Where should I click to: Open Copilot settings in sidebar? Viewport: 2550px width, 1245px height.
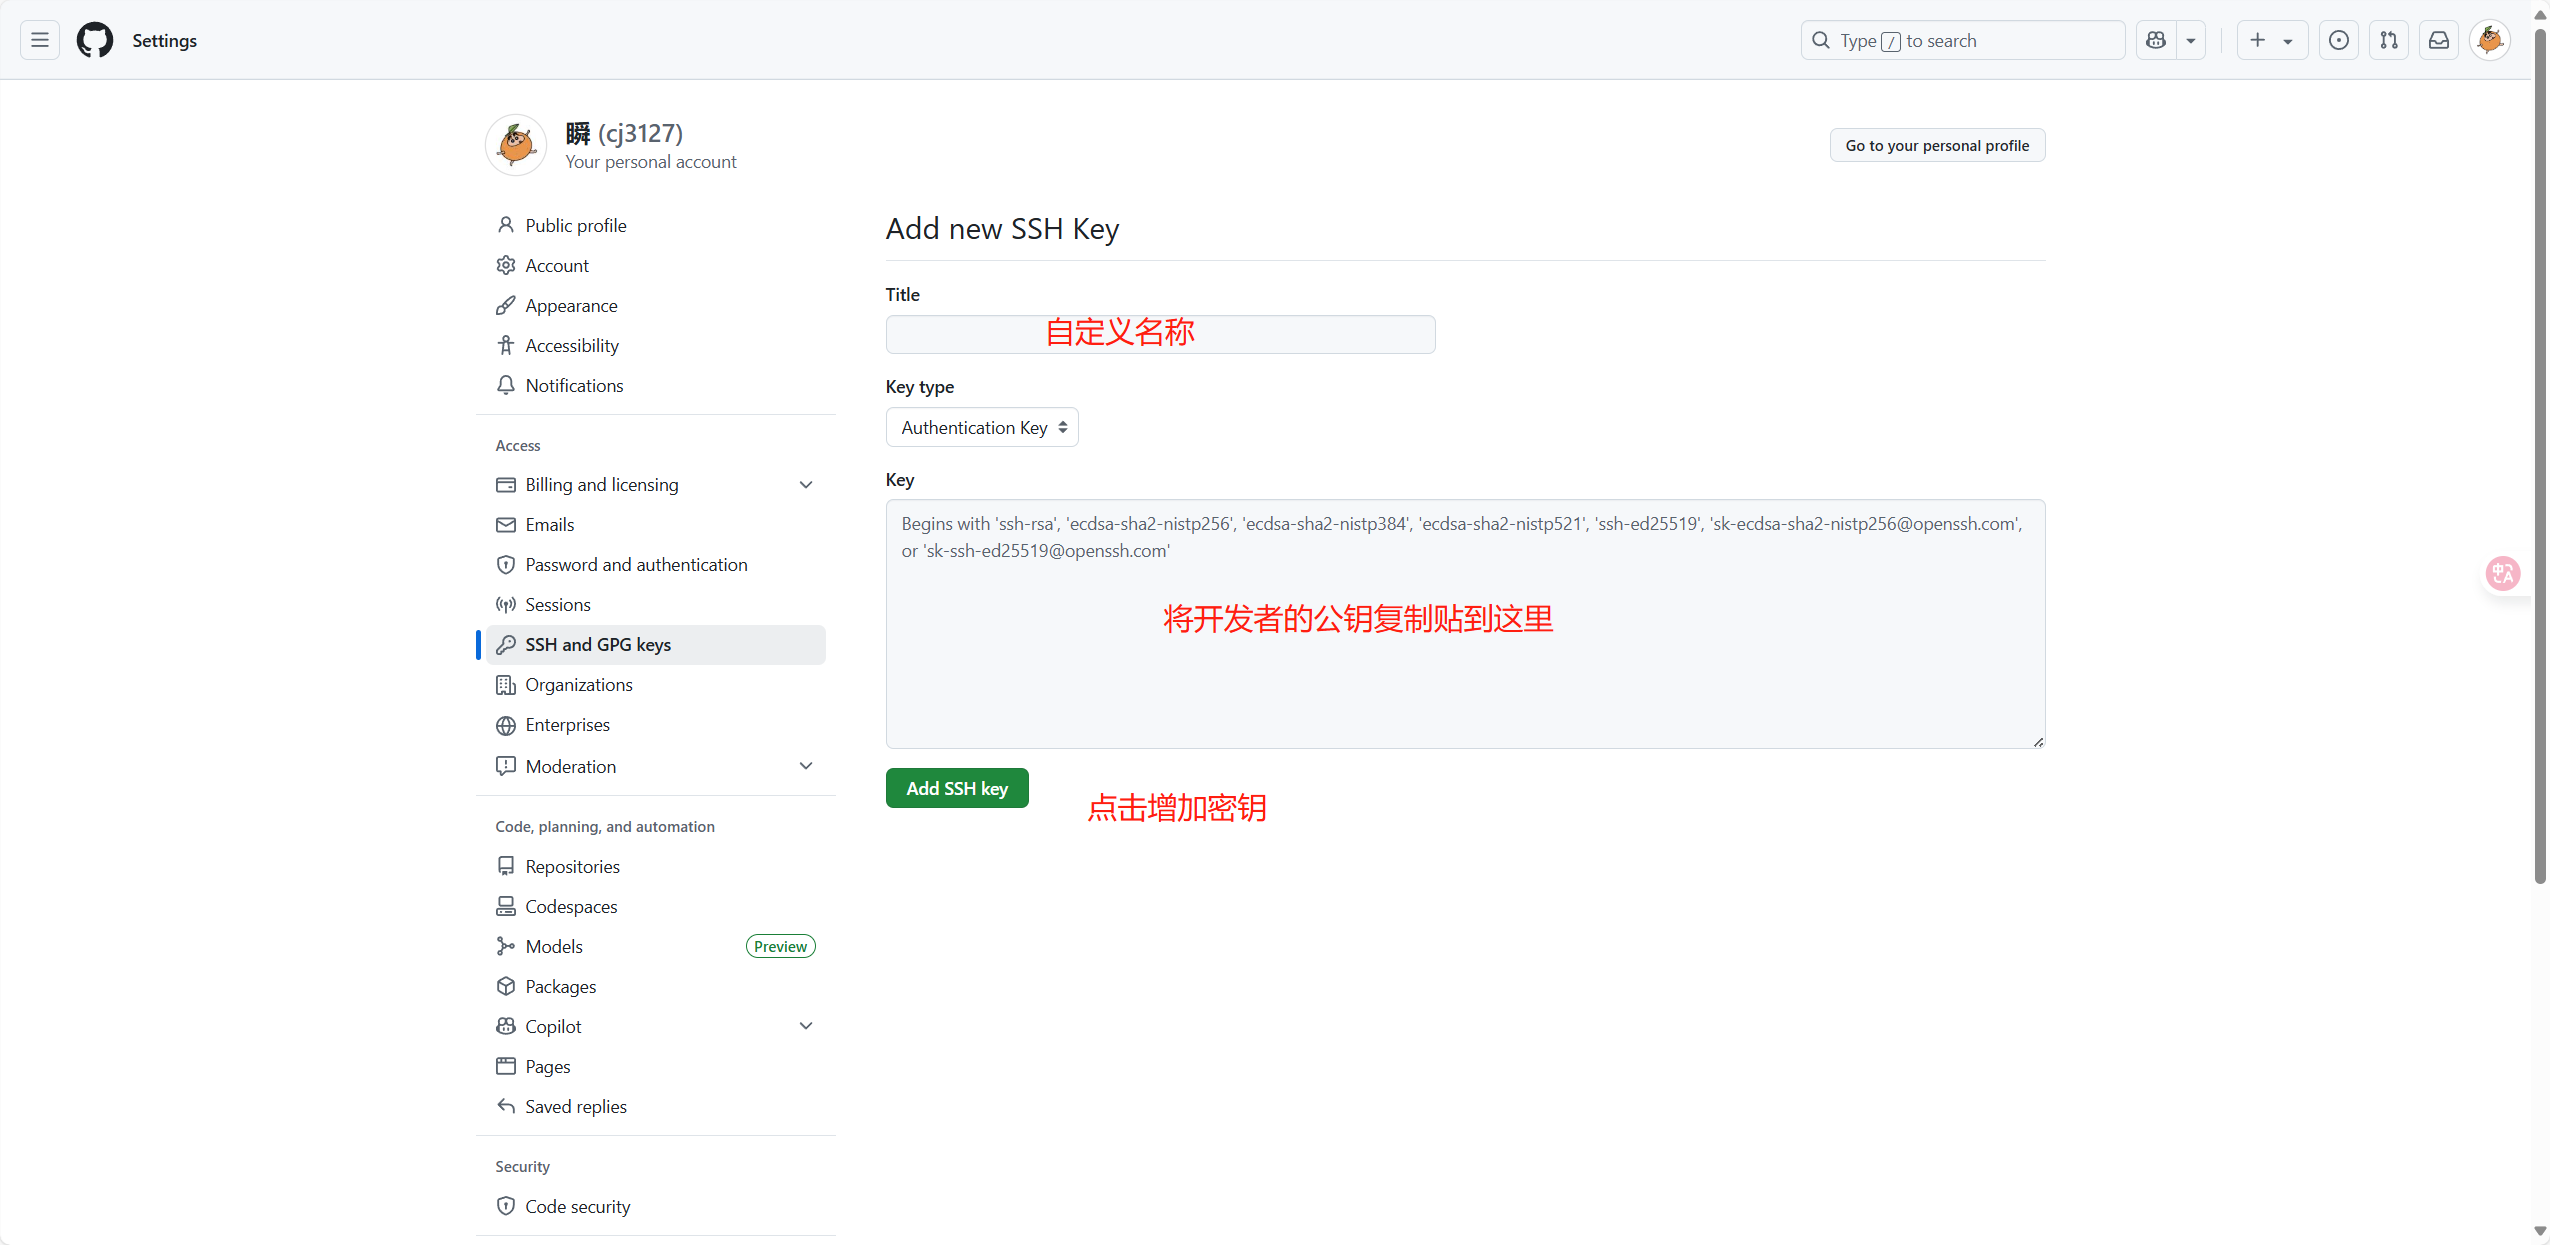(656, 1026)
